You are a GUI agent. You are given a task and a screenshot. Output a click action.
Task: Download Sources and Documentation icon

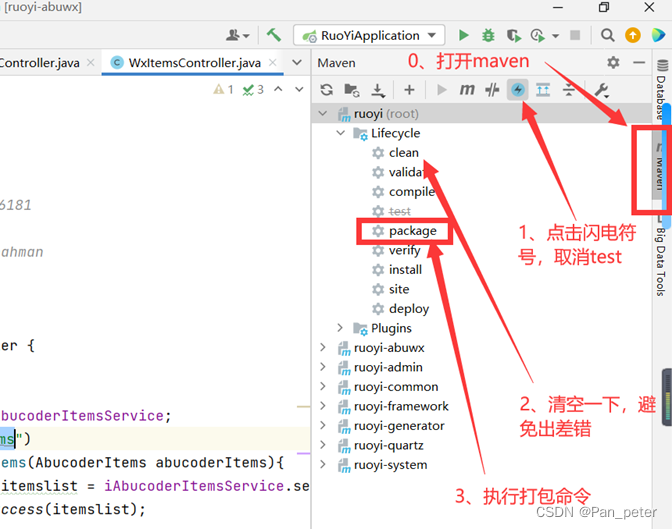click(x=378, y=90)
